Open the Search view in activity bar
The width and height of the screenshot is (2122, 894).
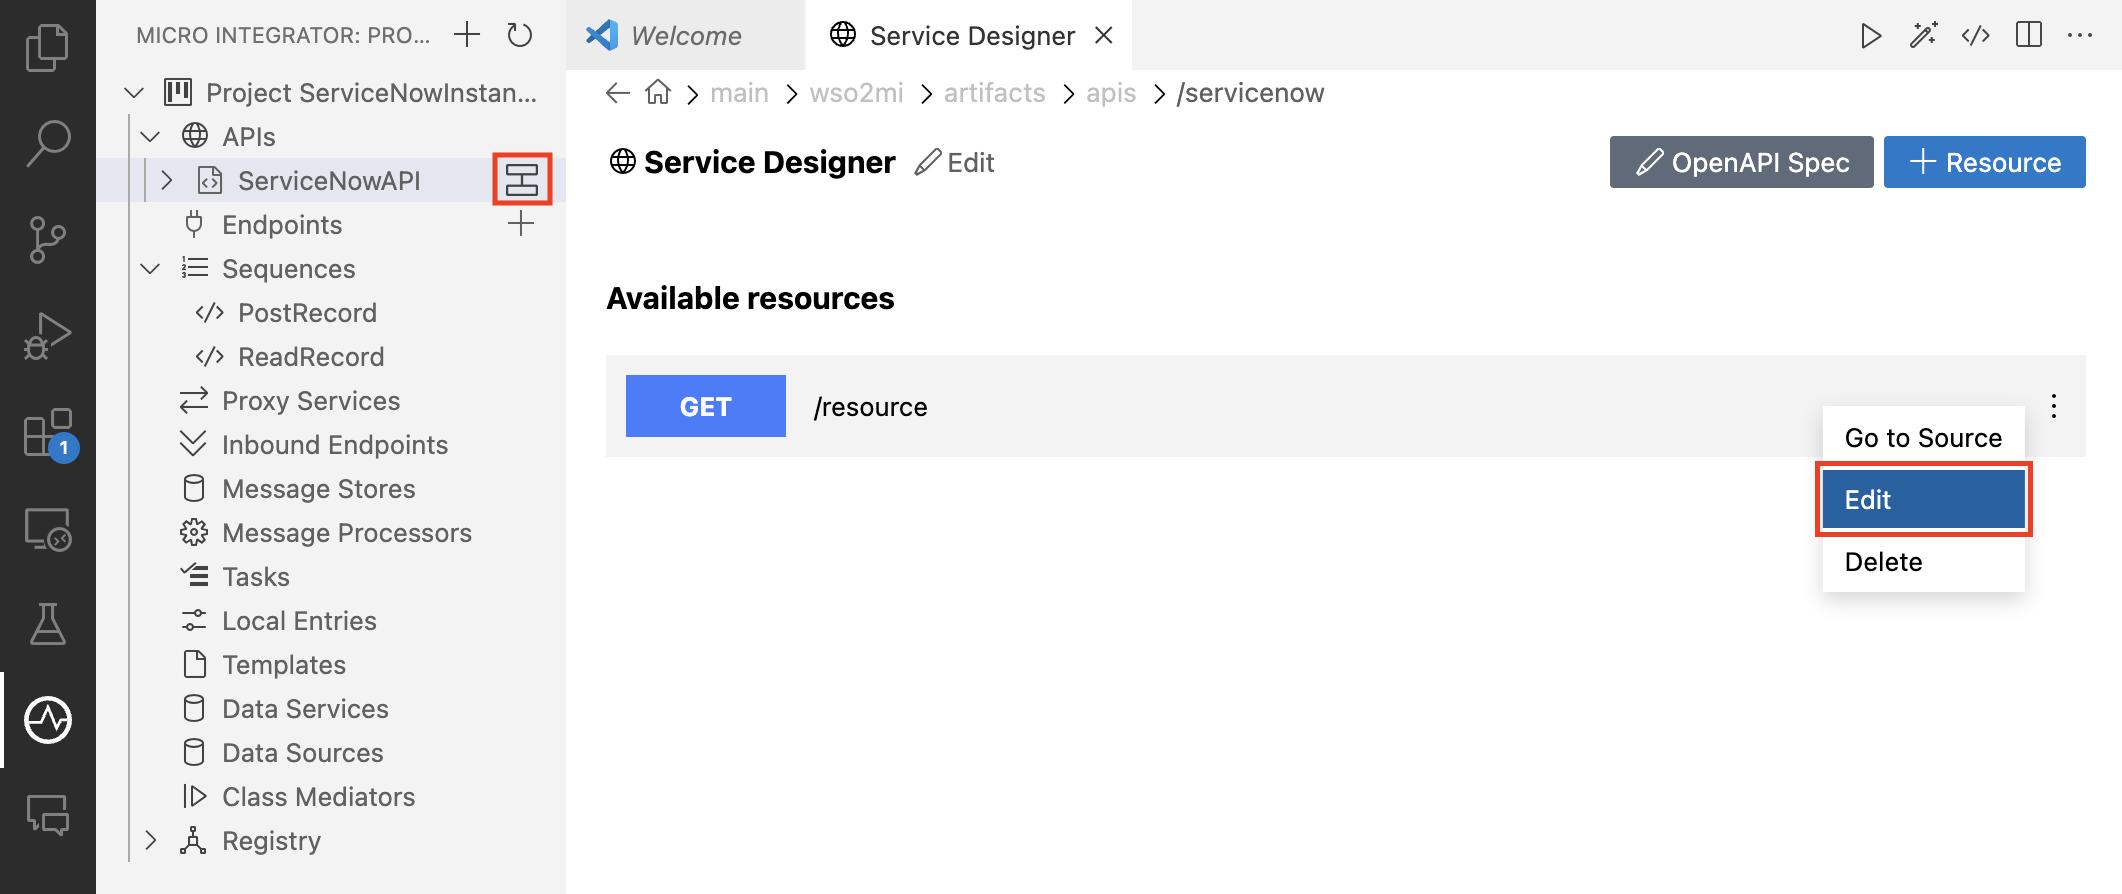coord(47,143)
